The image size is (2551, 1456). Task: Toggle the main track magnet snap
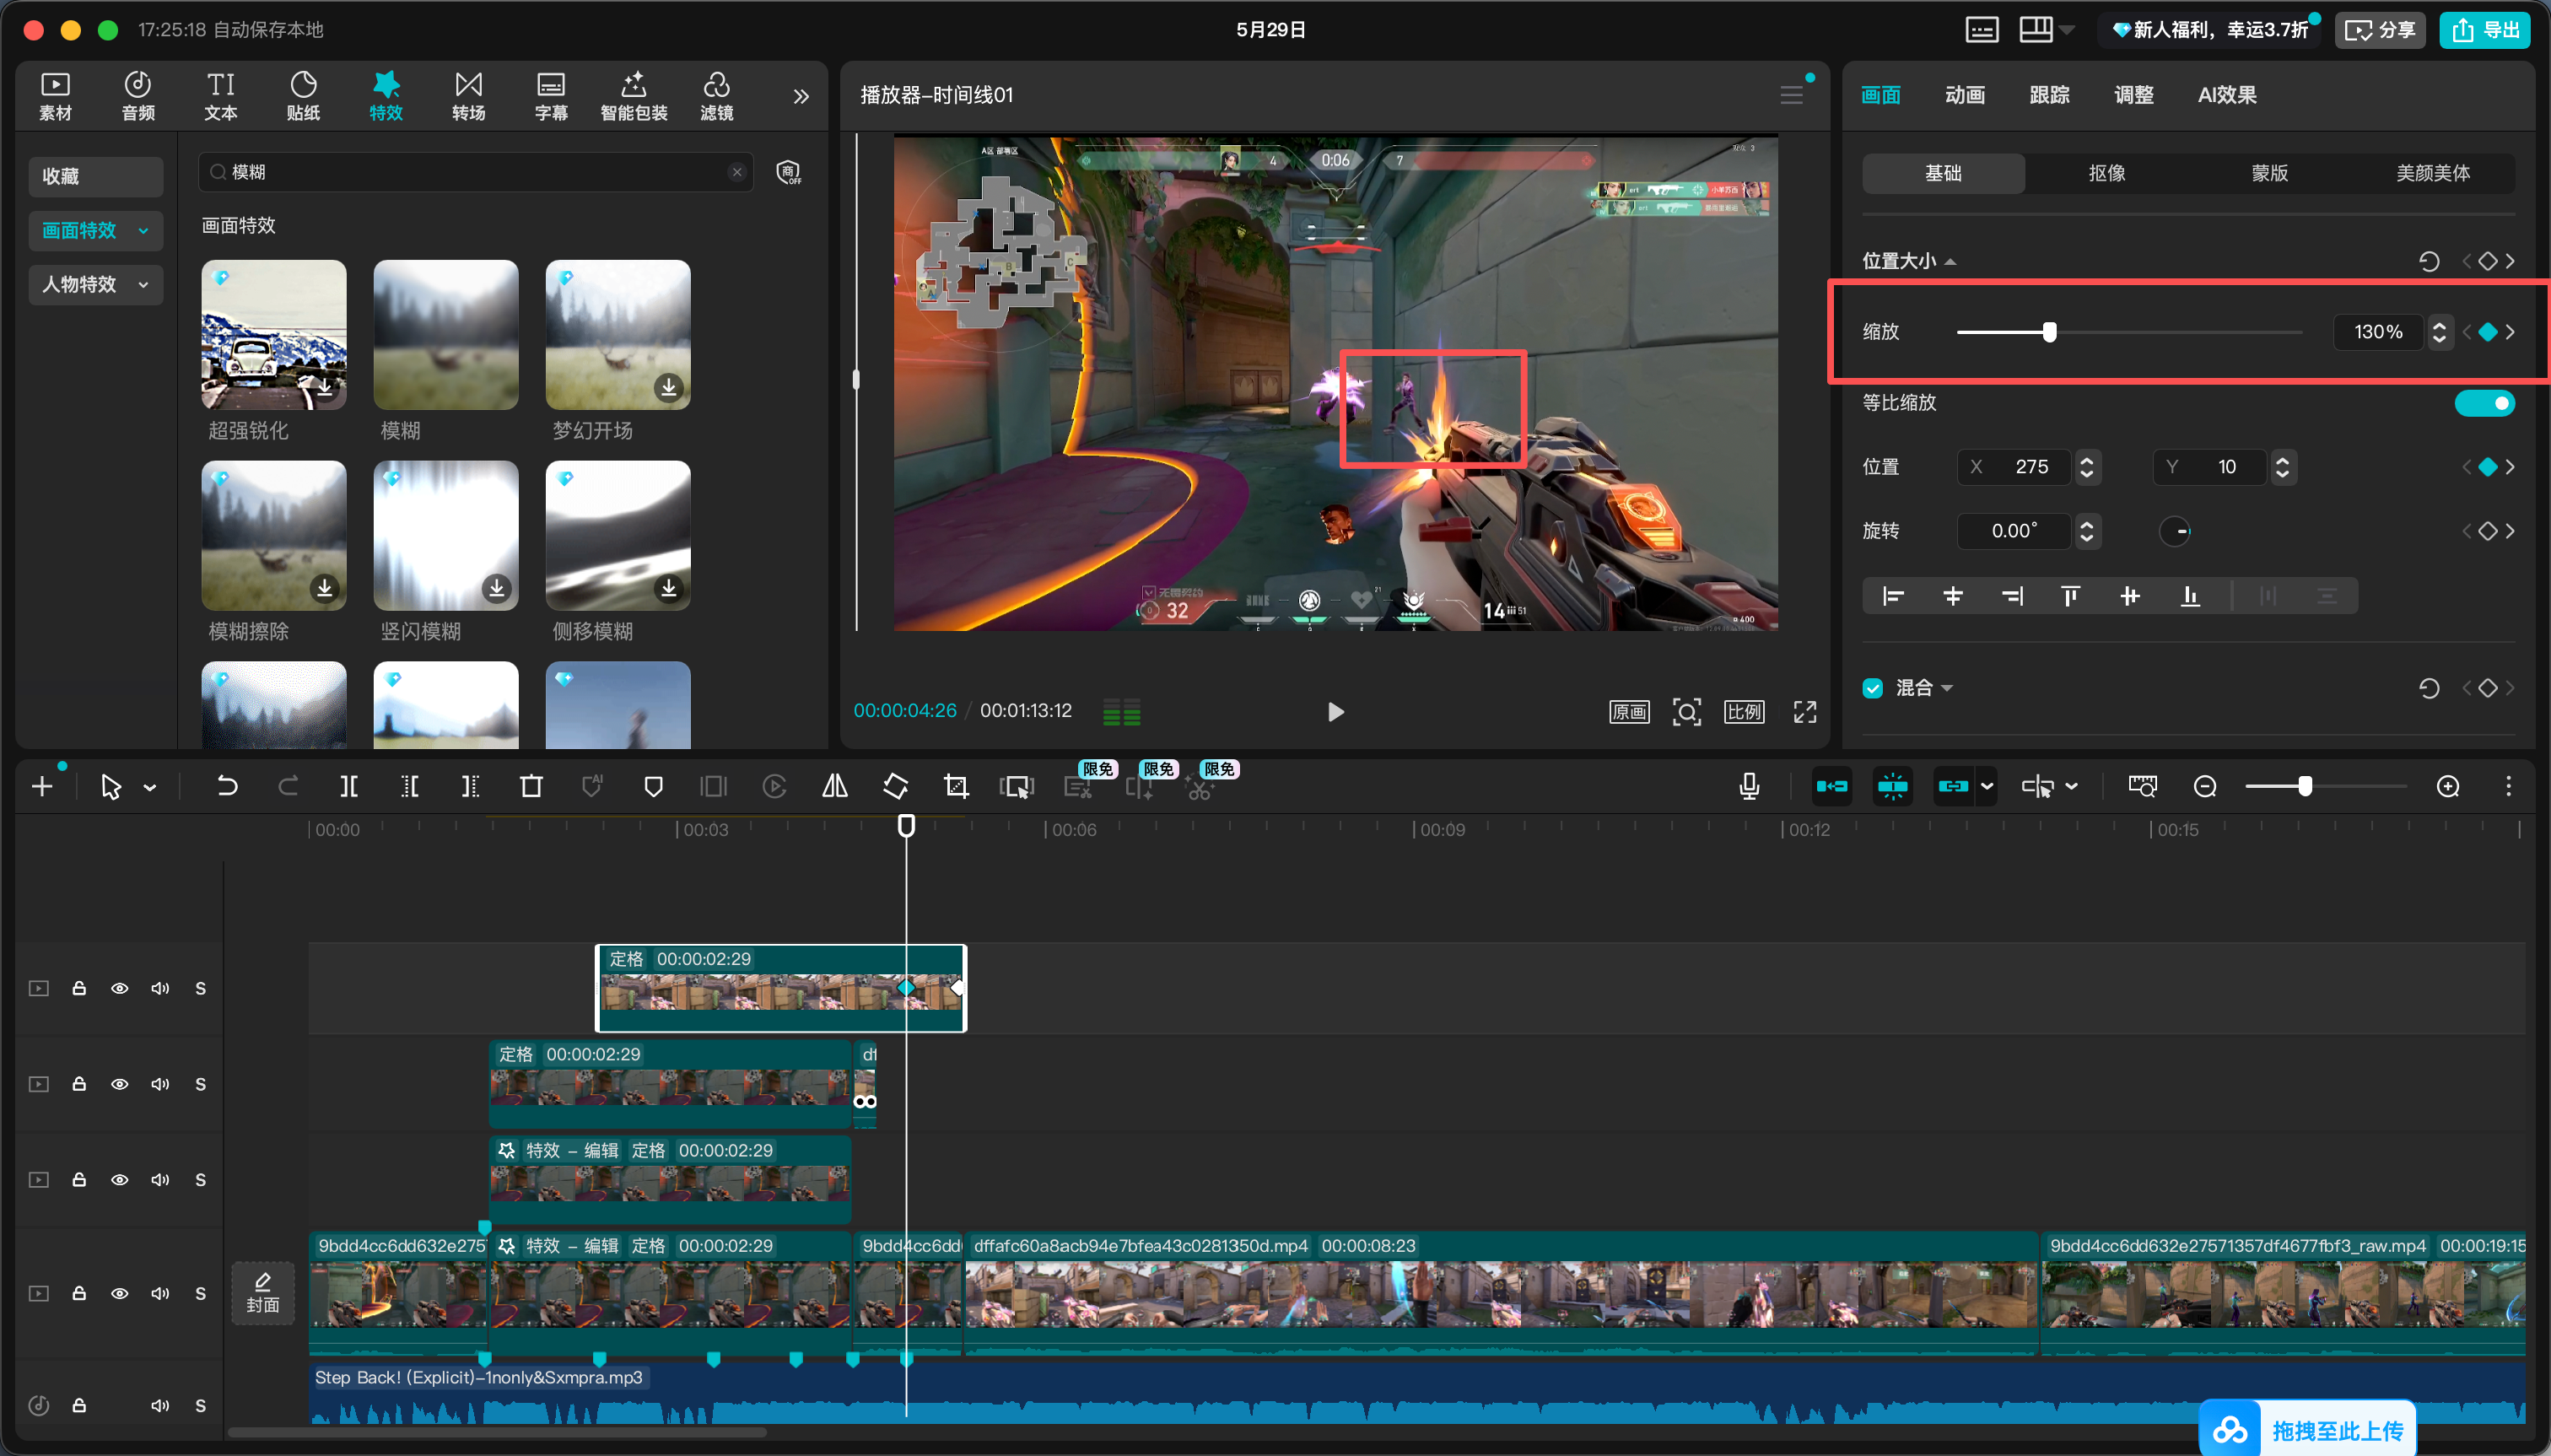(1832, 787)
